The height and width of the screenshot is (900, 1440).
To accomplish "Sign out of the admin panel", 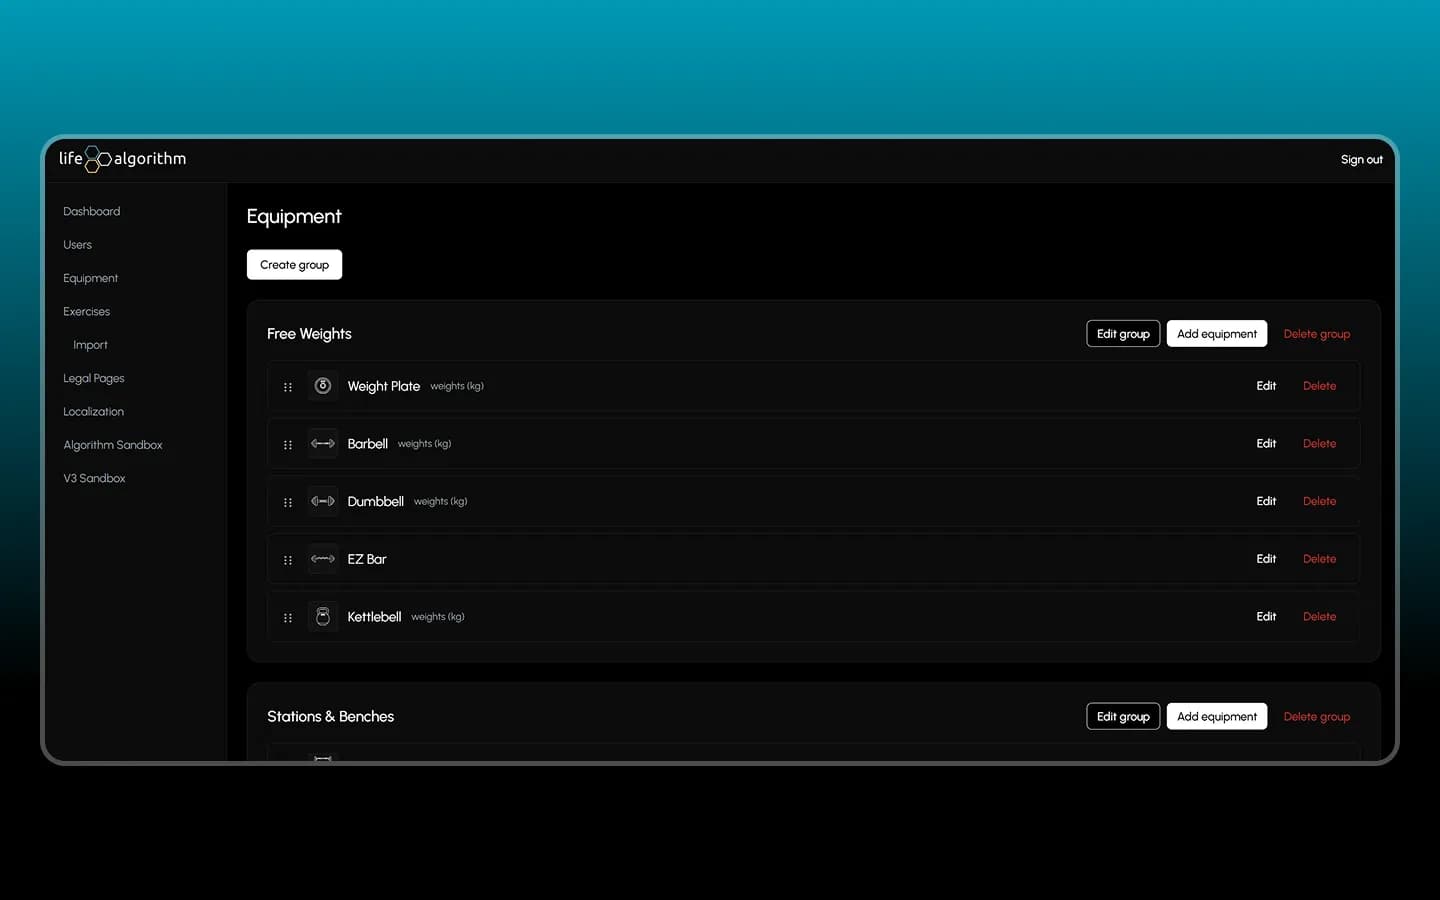I will coord(1362,160).
